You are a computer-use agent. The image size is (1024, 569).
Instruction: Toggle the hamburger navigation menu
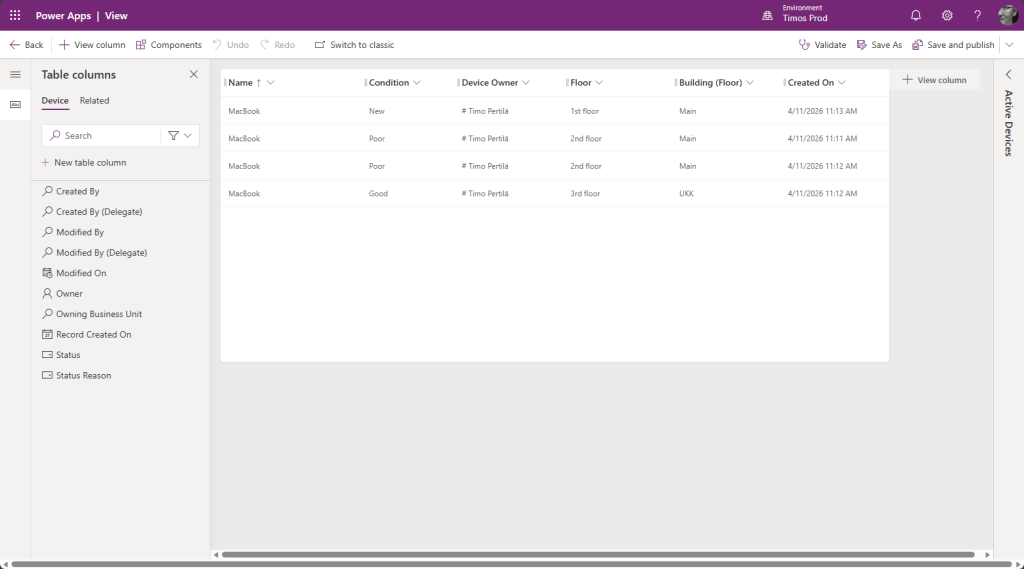[x=15, y=75]
